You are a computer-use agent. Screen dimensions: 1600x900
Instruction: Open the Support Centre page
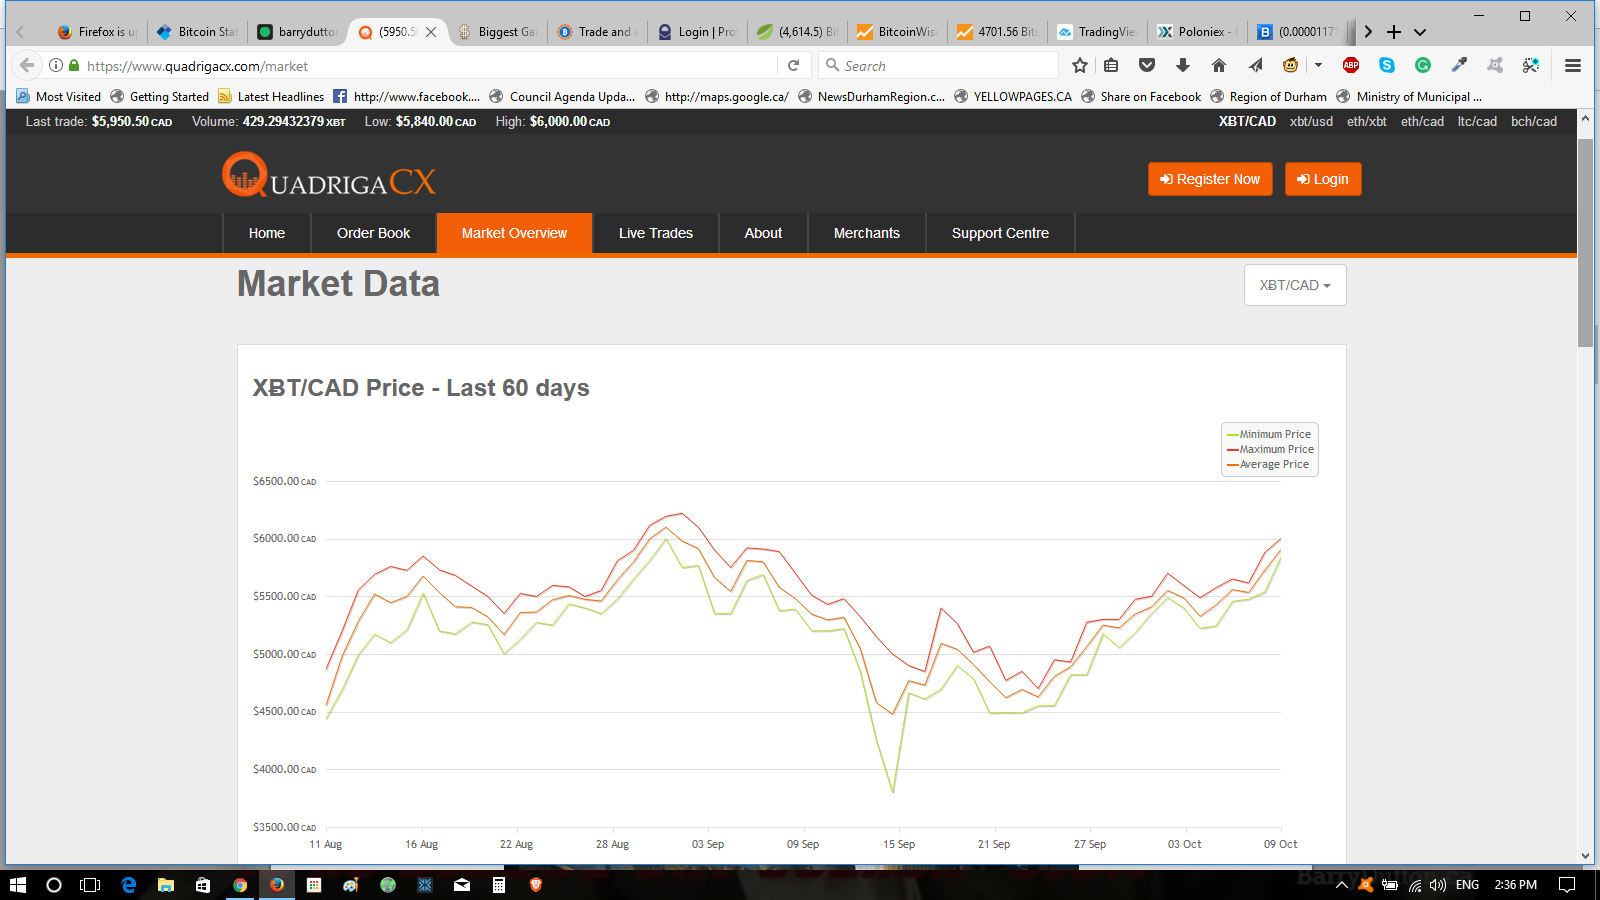pos(1000,233)
